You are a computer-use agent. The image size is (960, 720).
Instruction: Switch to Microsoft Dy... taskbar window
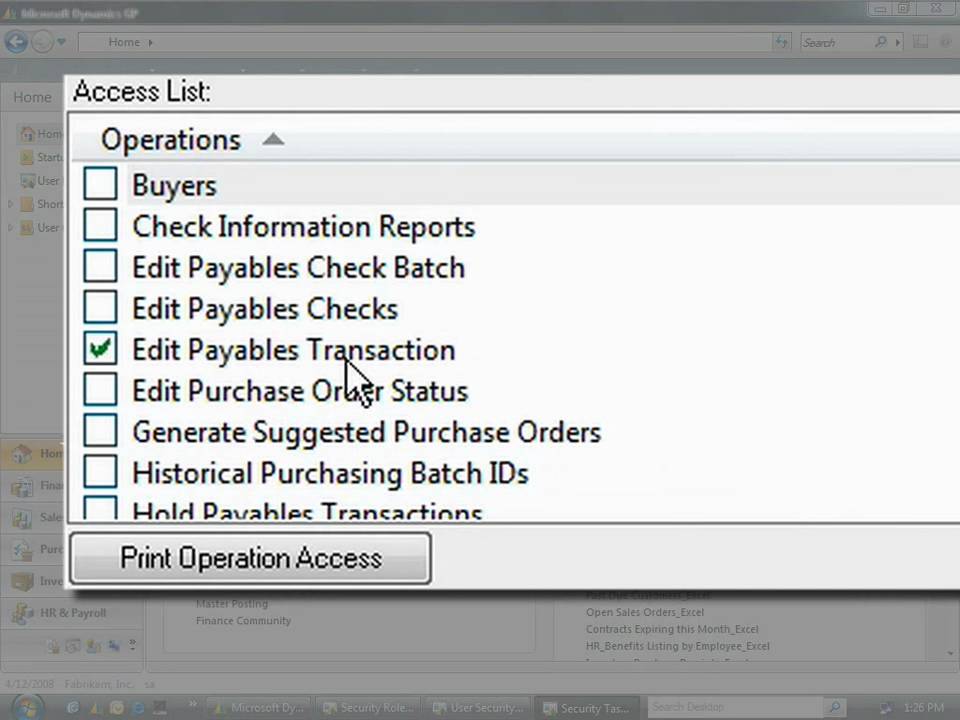(x=259, y=708)
